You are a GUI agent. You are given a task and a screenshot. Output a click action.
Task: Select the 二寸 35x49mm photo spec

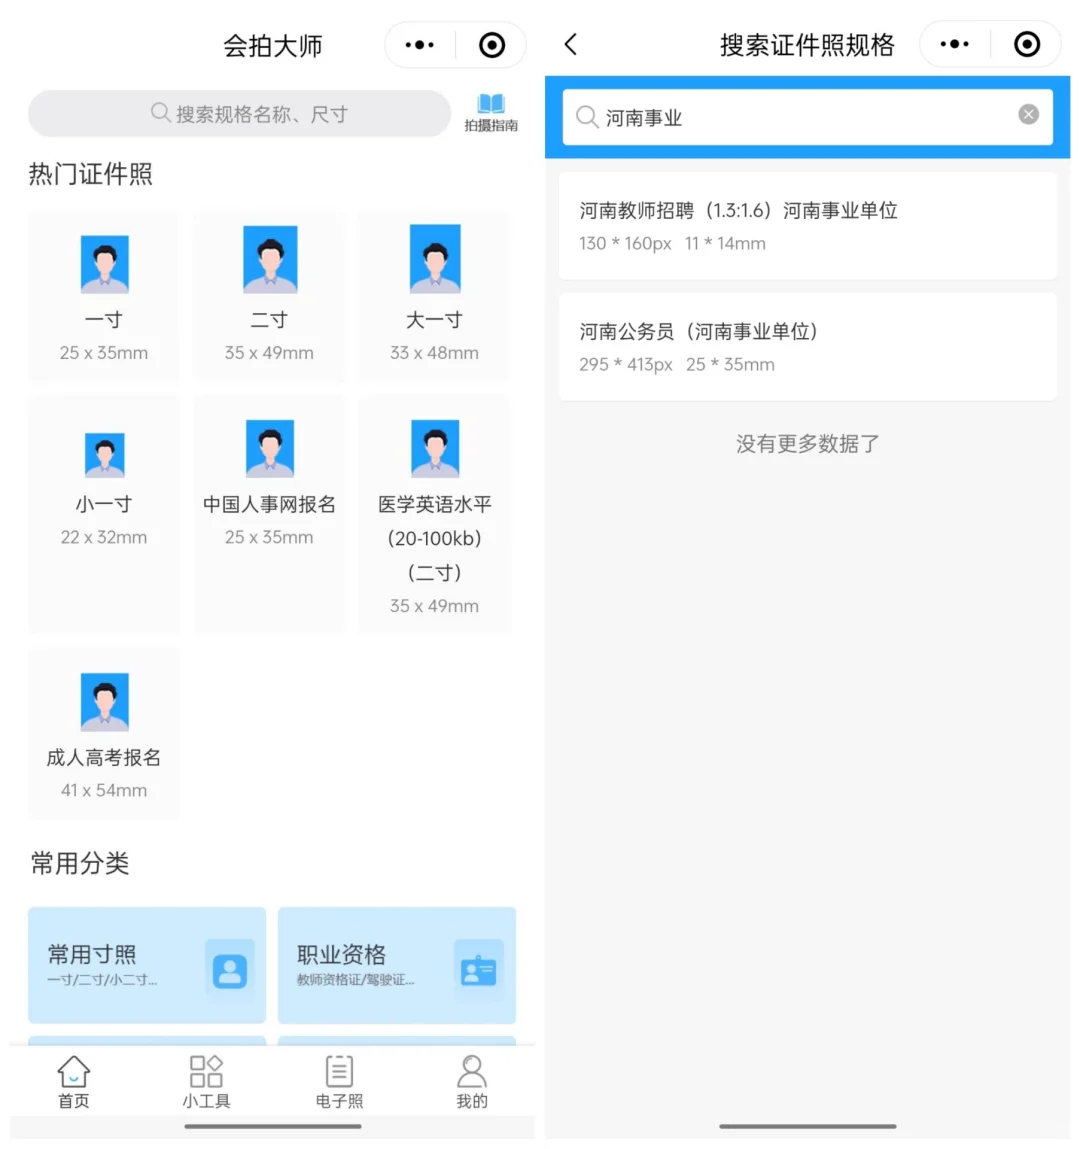click(269, 295)
